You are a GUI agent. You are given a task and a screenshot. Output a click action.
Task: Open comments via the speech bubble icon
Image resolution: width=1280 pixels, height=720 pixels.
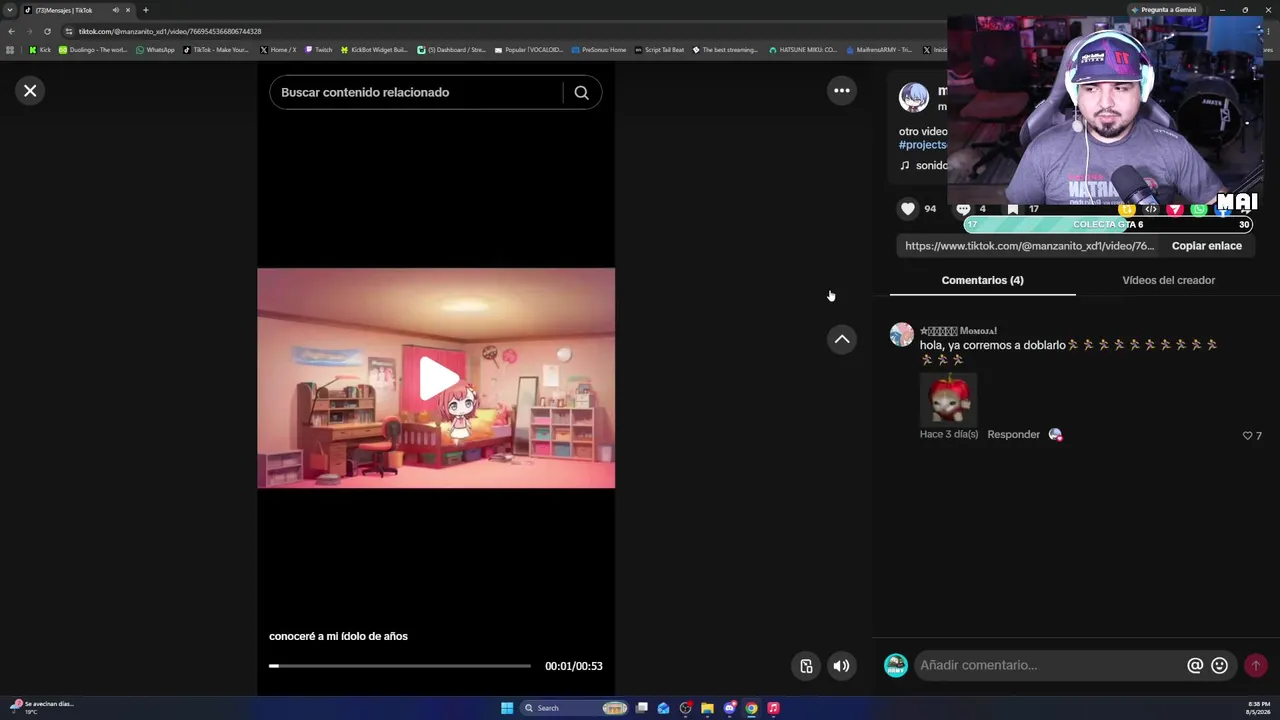[x=963, y=208]
